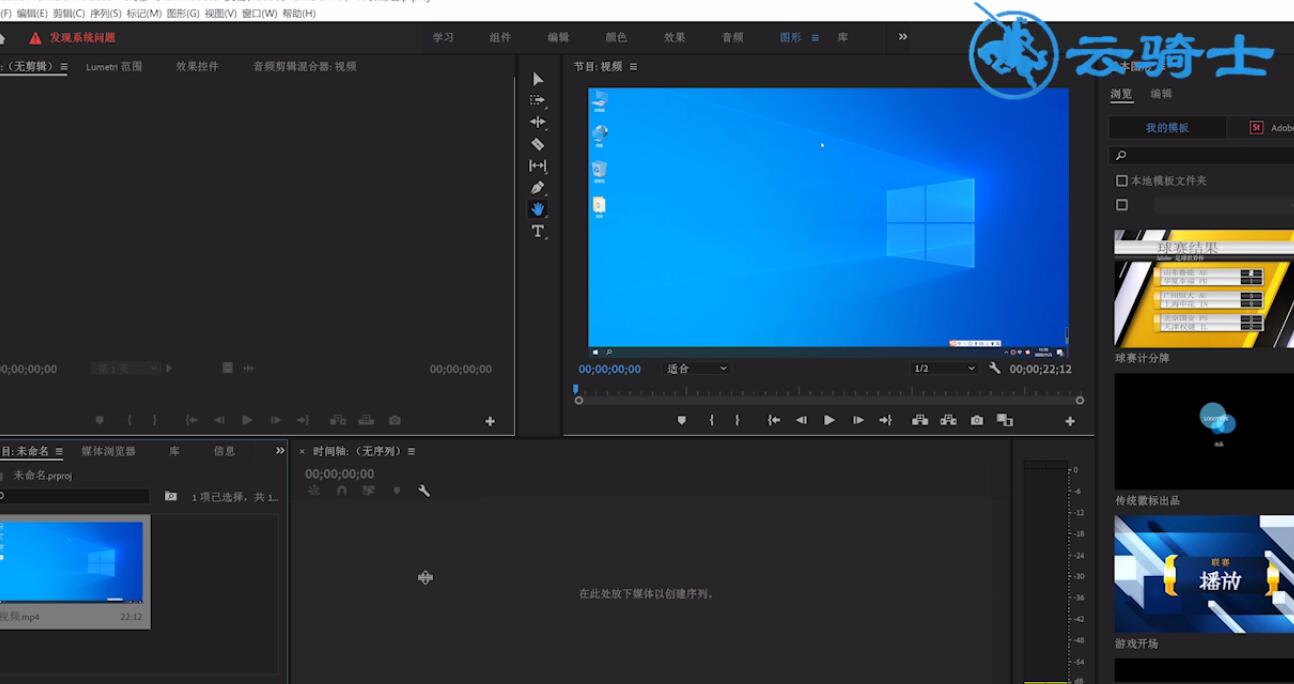This screenshot has height=684, width=1294.
Task: Mark In point in Program monitor
Action: (712, 421)
